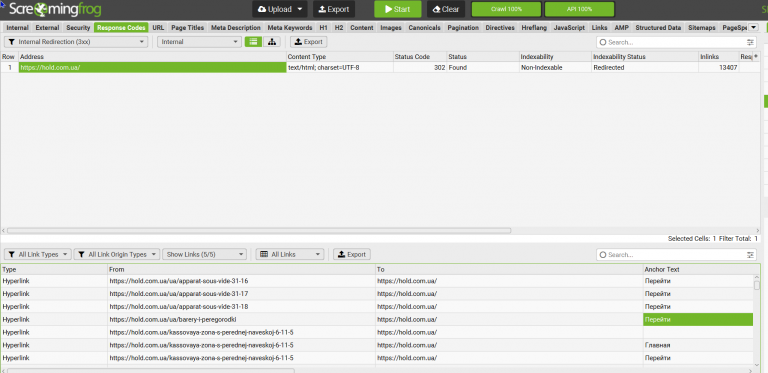The width and height of the screenshot is (768, 373).
Task: Open the Pagination tab
Action: [463, 28]
